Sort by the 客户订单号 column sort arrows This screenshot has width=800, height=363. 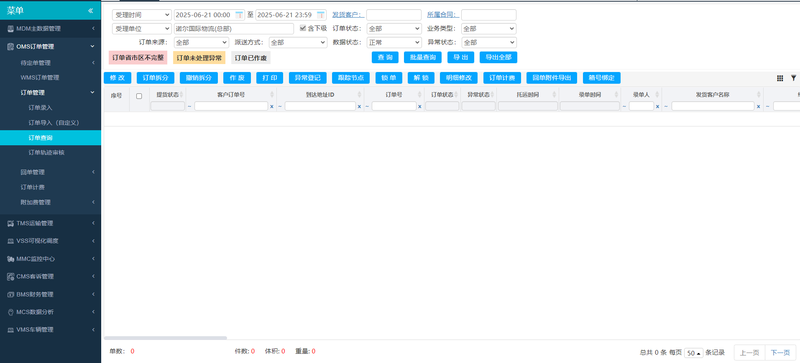click(271, 95)
